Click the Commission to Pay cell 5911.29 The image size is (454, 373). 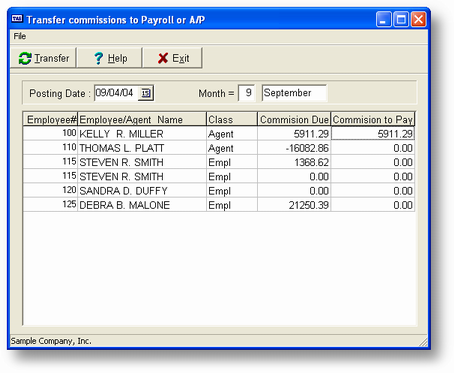pos(373,133)
